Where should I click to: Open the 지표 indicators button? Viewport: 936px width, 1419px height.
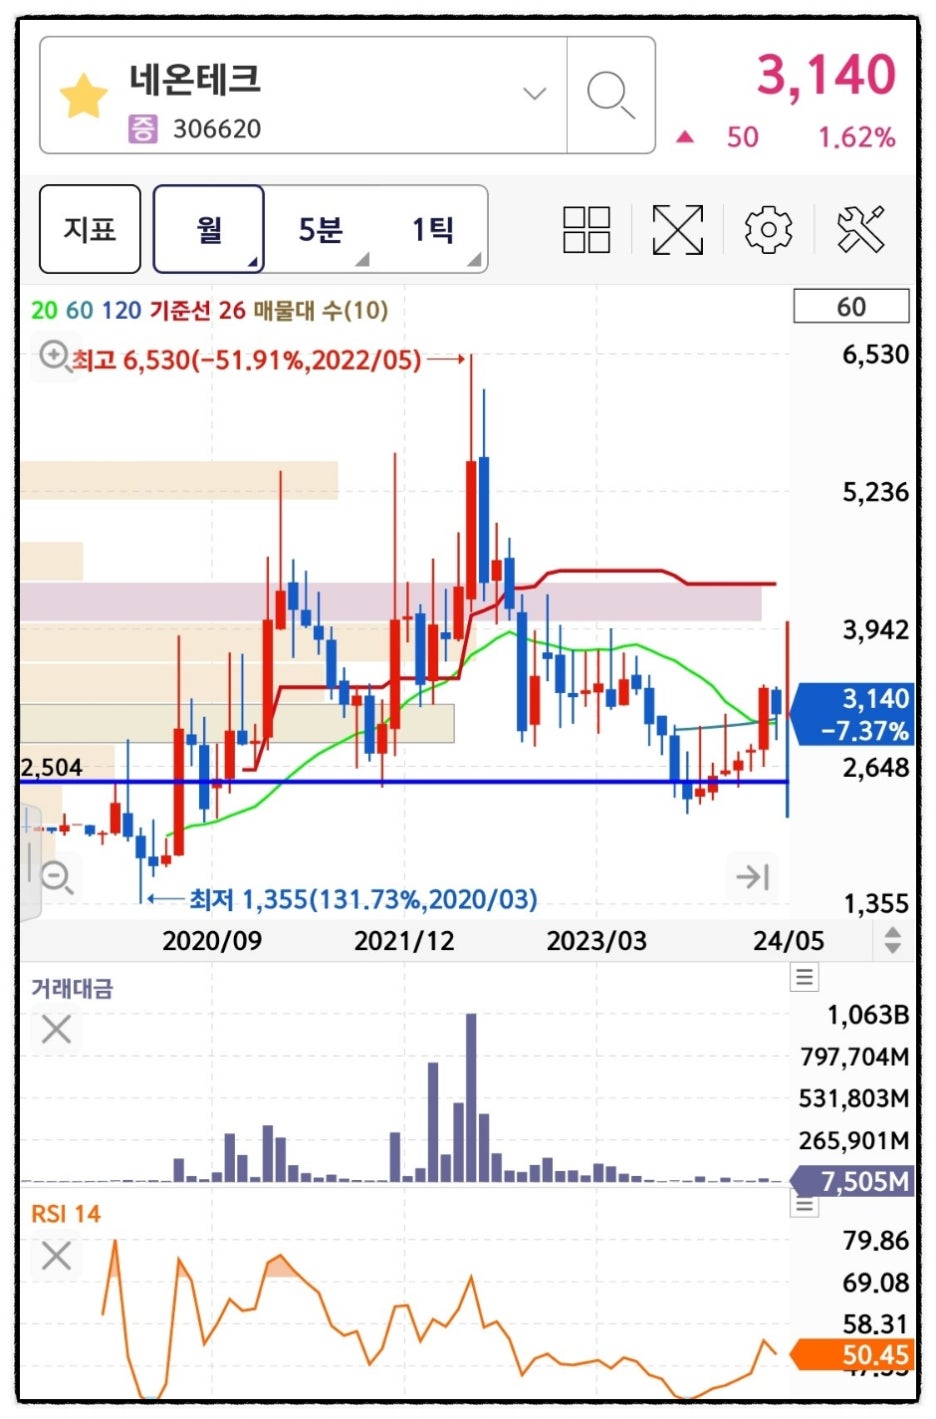[x=90, y=229]
